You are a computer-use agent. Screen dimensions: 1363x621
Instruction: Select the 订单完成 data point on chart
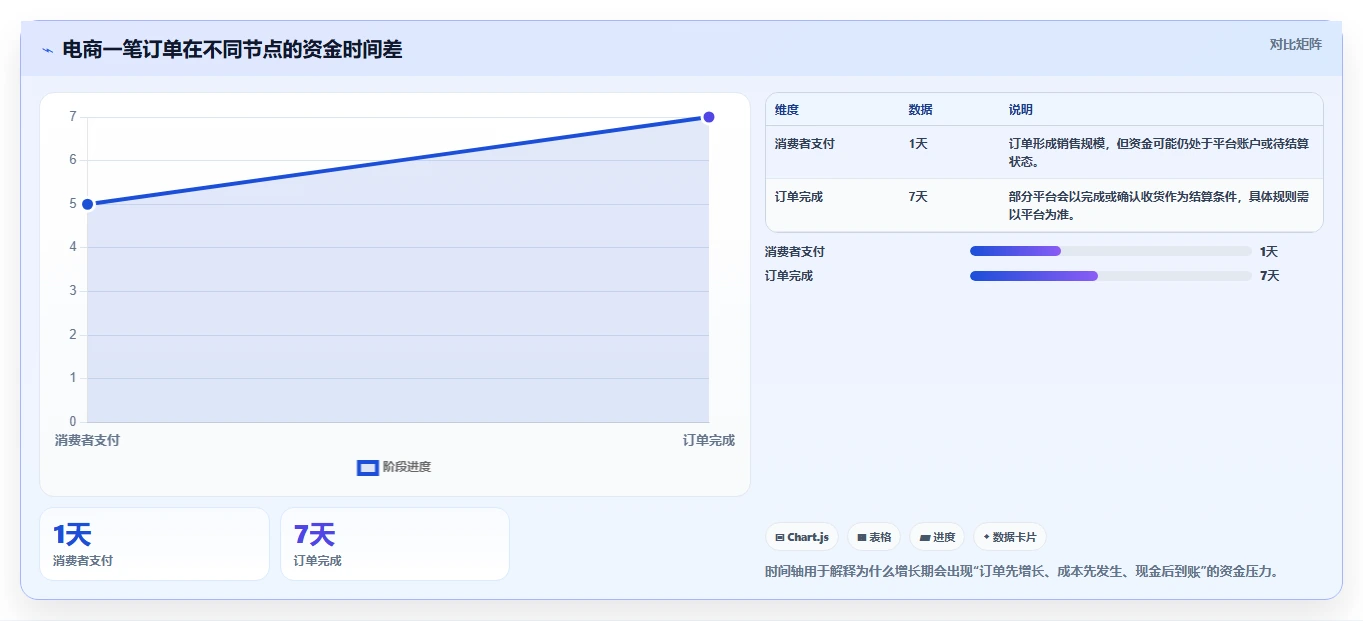pos(709,117)
